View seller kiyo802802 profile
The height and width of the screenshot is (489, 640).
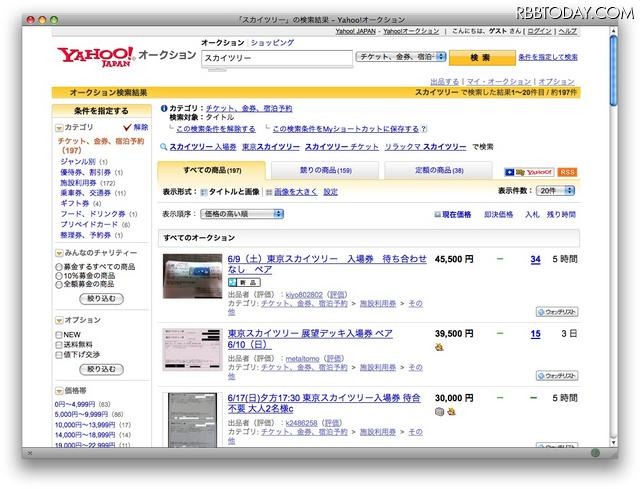coord(304,295)
